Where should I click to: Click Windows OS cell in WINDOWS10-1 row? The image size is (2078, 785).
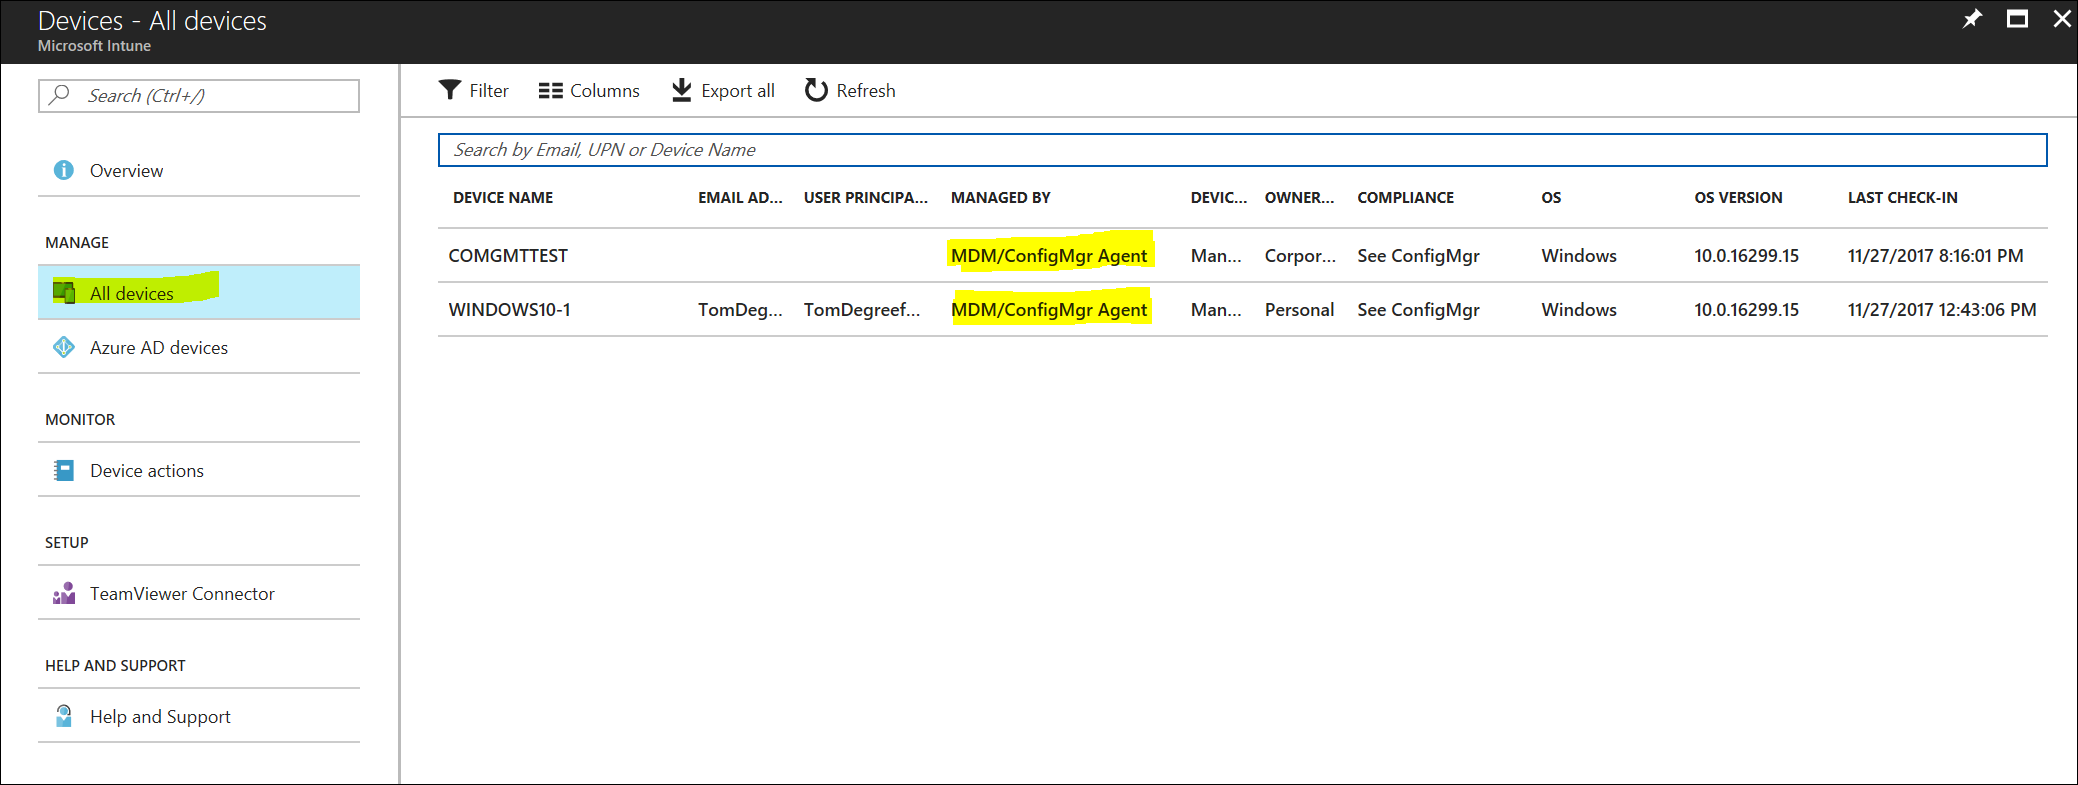point(1579,310)
